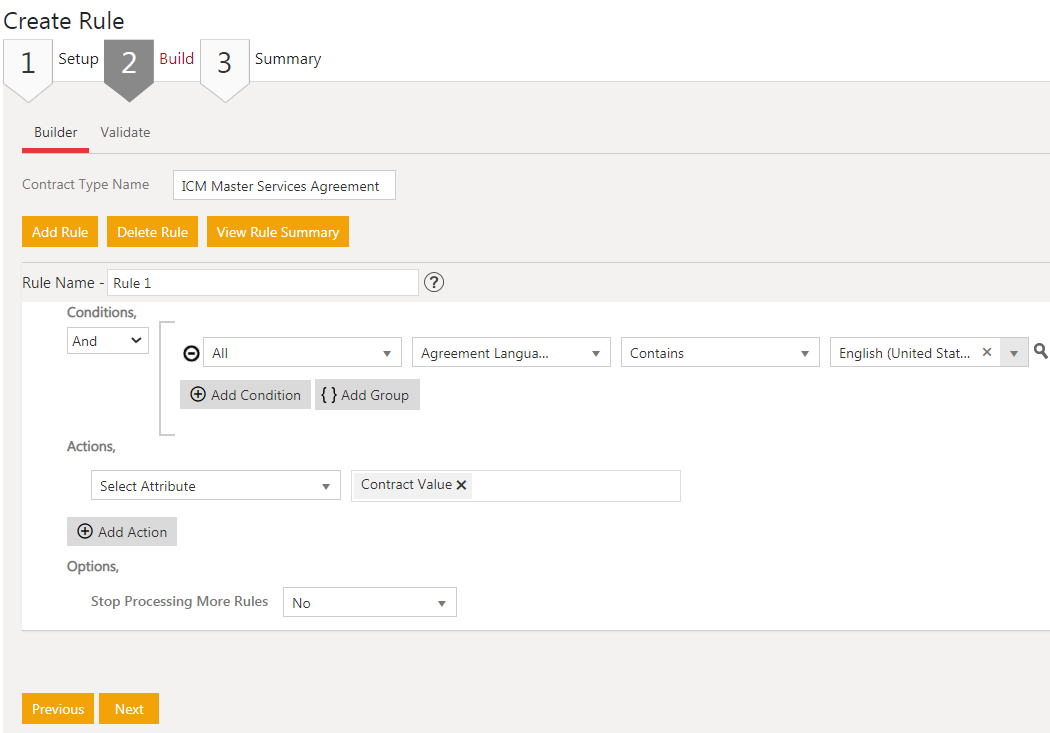
Task: Expand the Select Attribute dropdown
Action: (215, 486)
